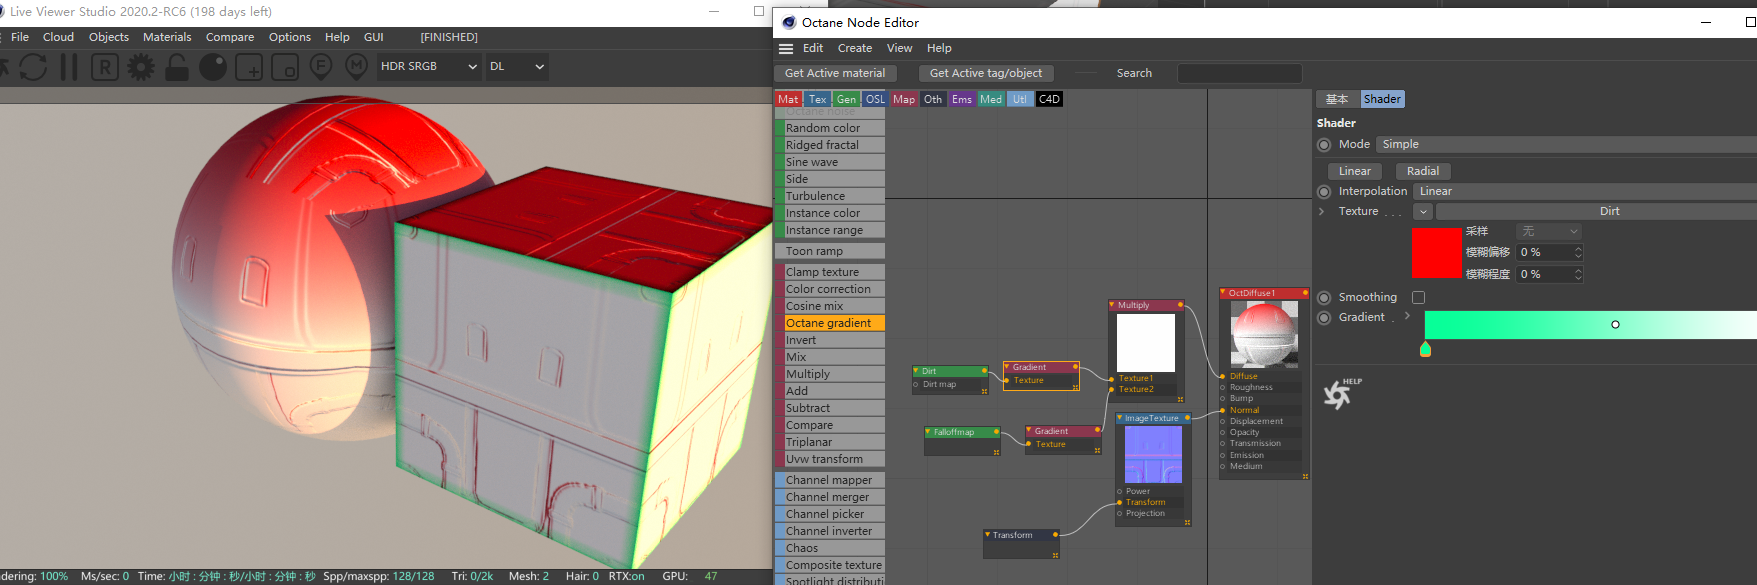Screen dimensions: 1757x585
Task: Click Get Active material button
Action: (835, 73)
